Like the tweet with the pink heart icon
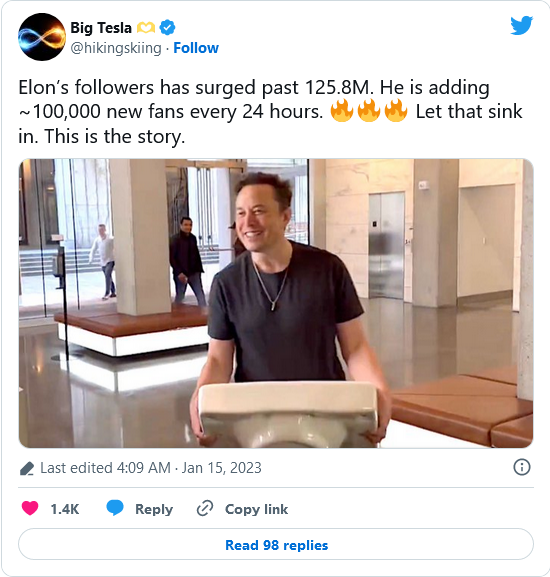550x577 pixels. pos(30,508)
